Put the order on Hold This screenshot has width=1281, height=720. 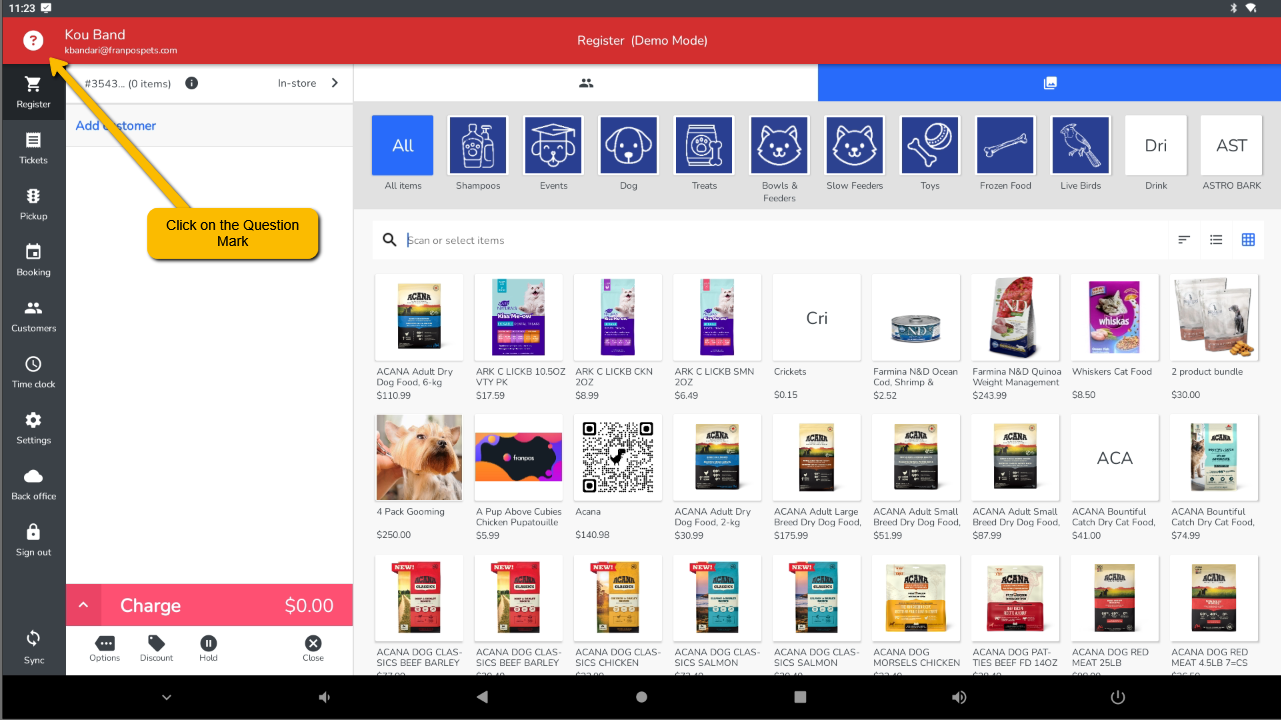(208, 648)
